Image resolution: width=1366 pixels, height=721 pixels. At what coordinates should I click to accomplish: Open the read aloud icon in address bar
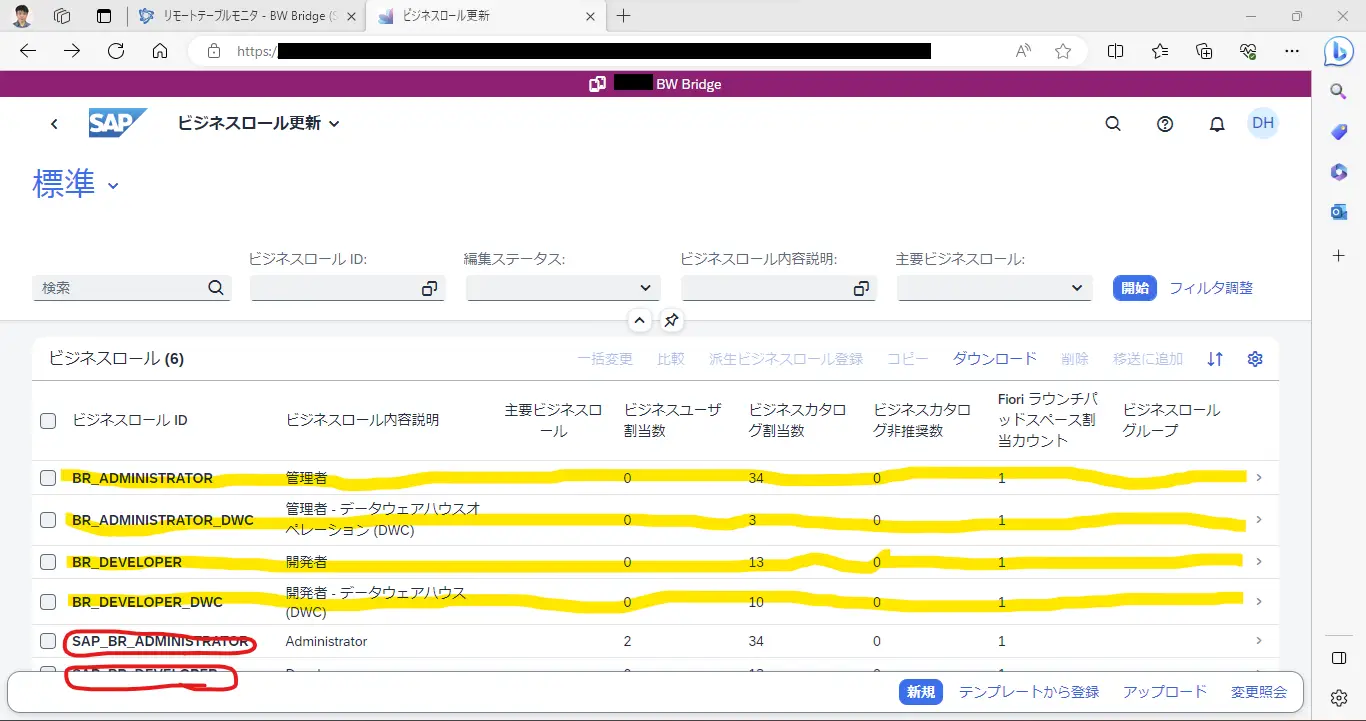click(1024, 51)
